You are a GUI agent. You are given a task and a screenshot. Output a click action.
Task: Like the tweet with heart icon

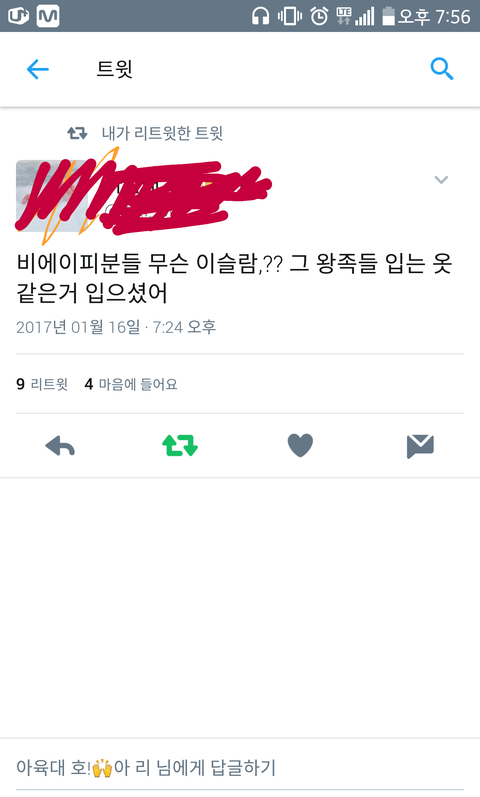point(300,445)
